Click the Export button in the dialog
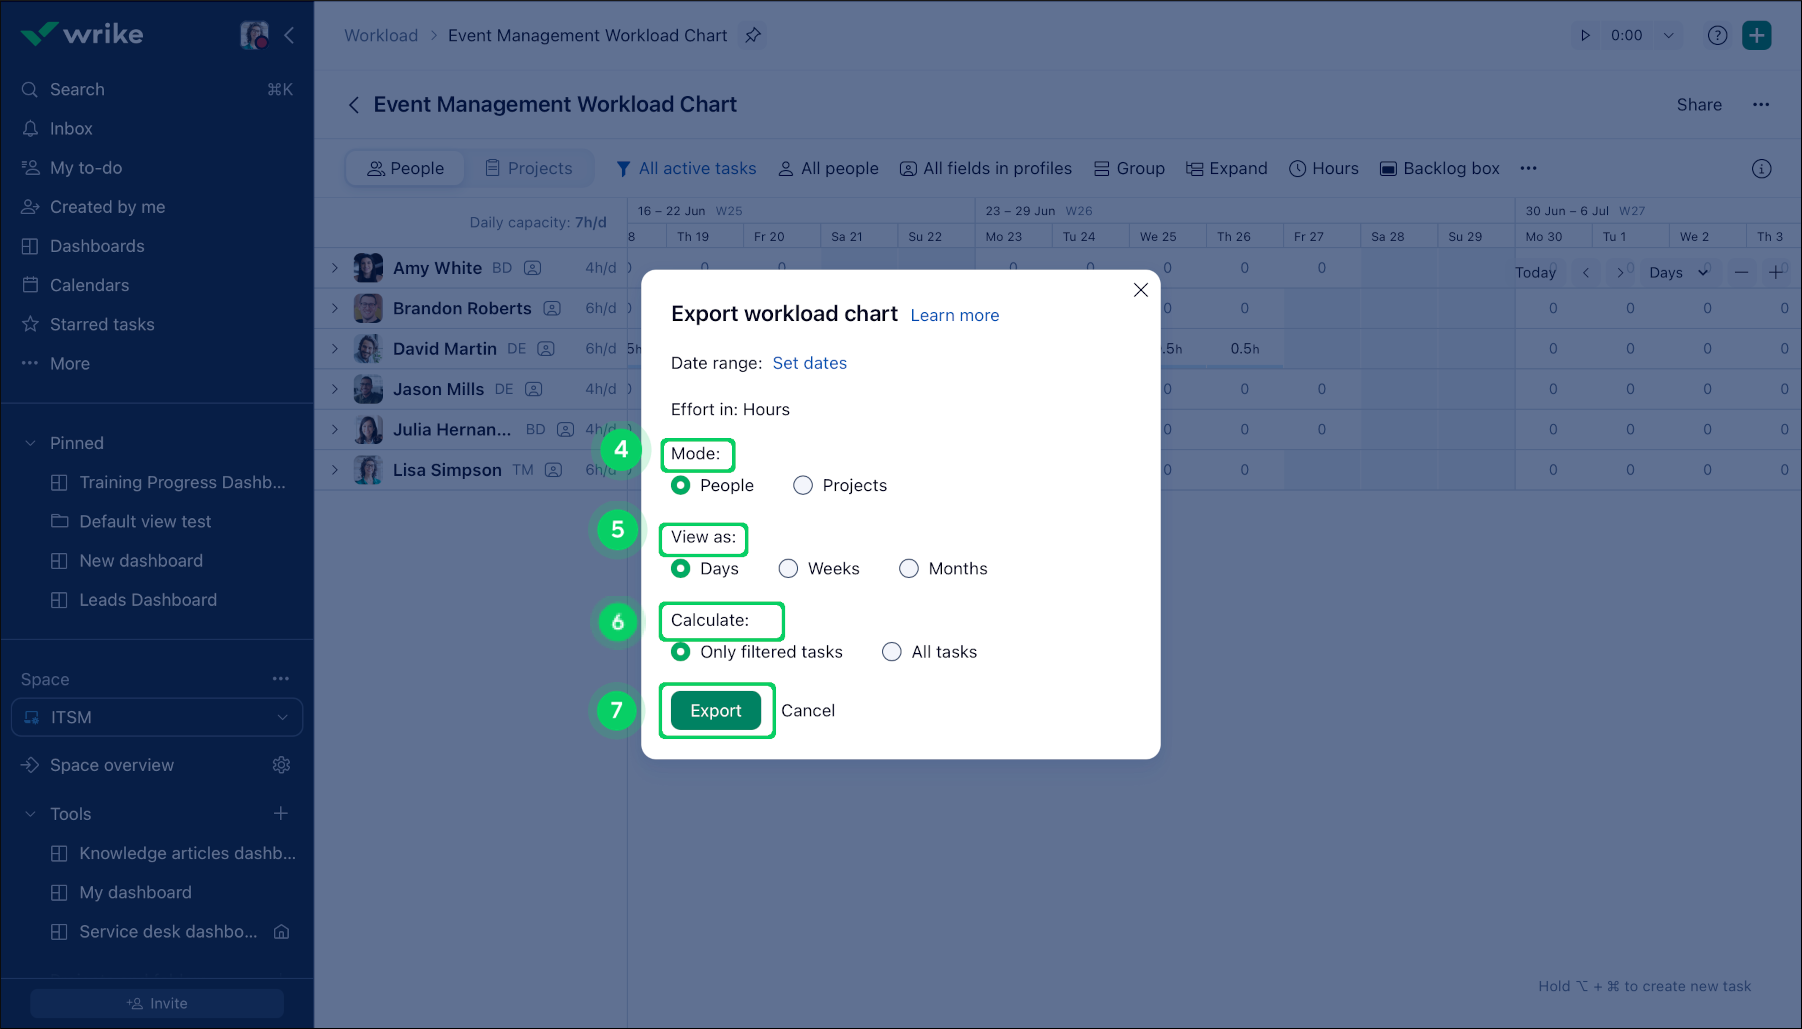 point(716,710)
